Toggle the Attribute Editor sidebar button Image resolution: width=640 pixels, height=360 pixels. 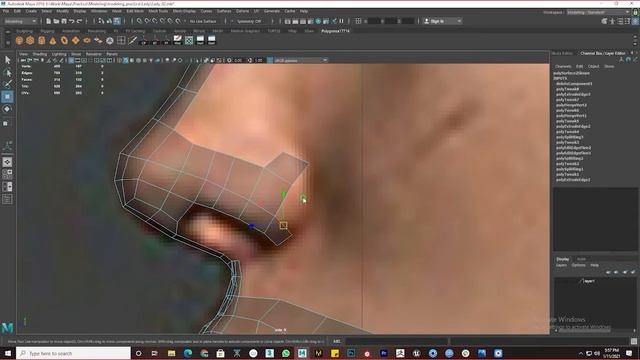(x=620, y=21)
